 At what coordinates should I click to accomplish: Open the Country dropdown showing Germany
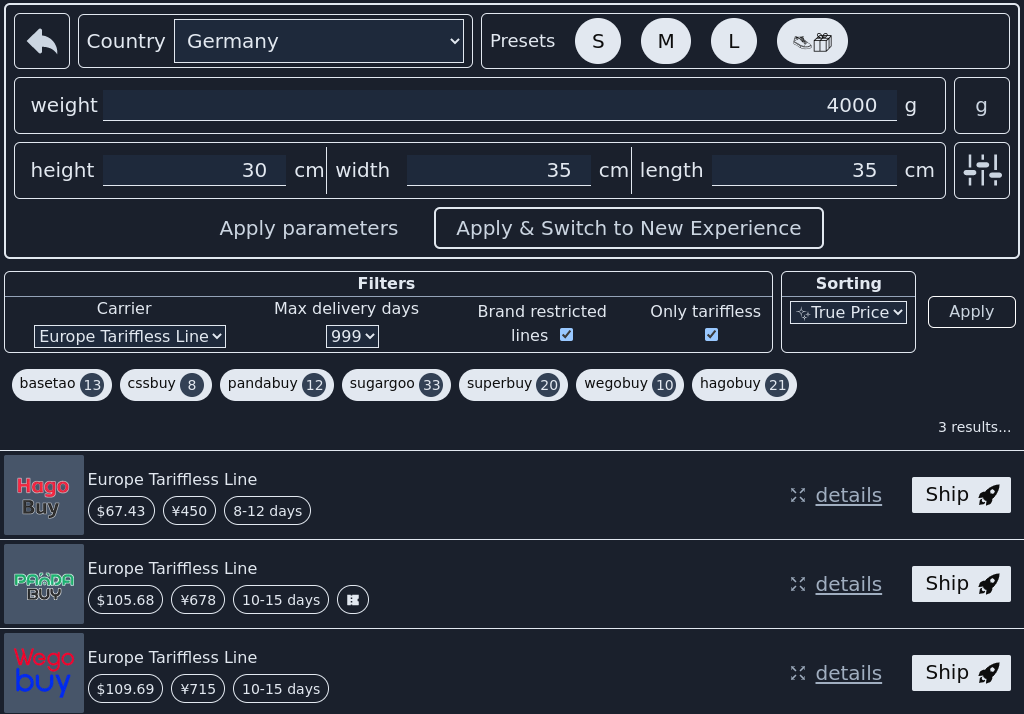click(319, 41)
